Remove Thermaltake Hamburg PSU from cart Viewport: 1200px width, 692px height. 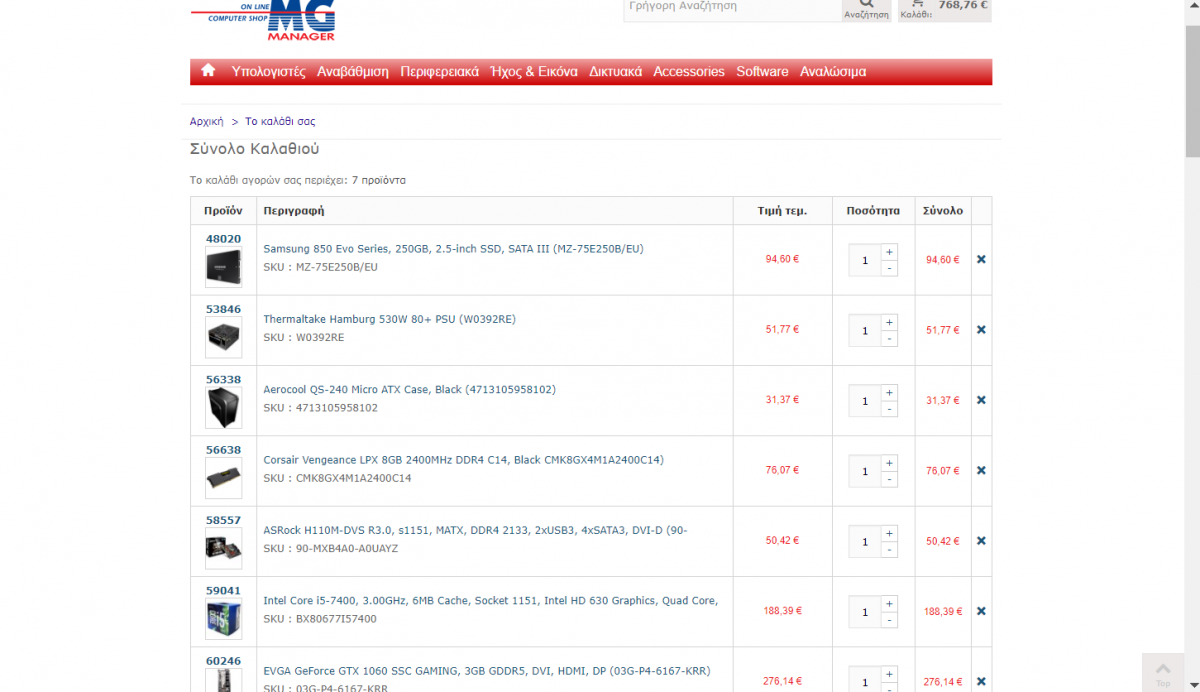tap(981, 329)
